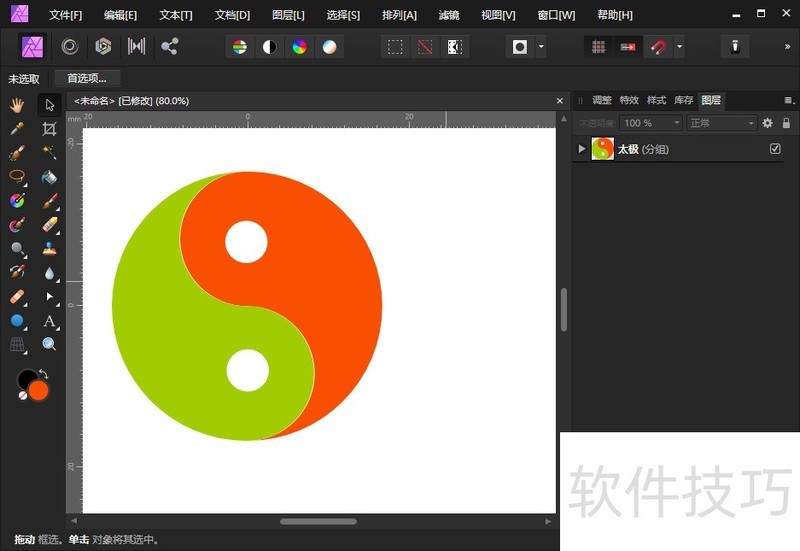Open the 滤镜 menu
The height and width of the screenshot is (551, 800).
449,15
